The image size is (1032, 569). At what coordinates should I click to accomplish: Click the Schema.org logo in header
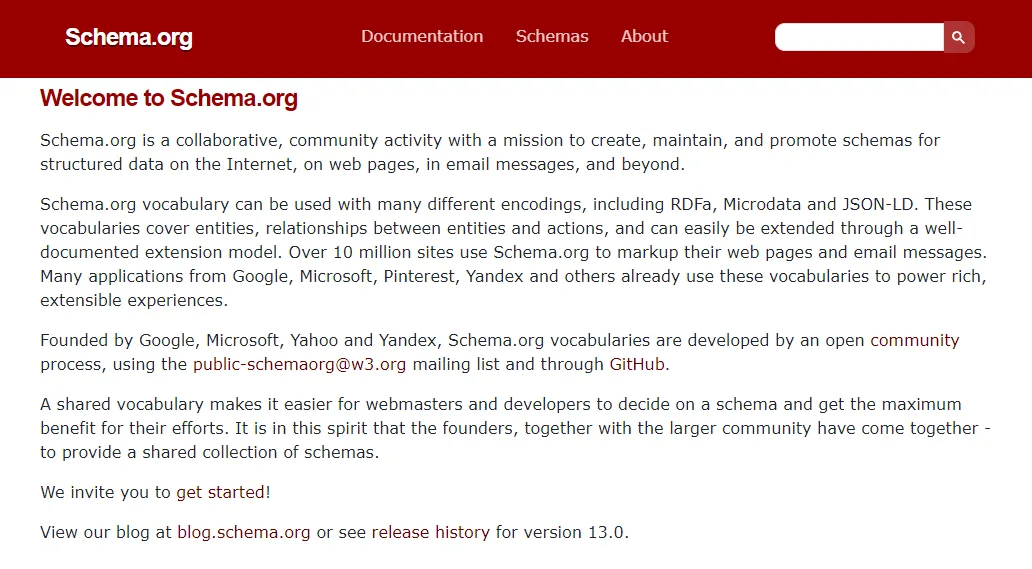(x=129, y=38)
